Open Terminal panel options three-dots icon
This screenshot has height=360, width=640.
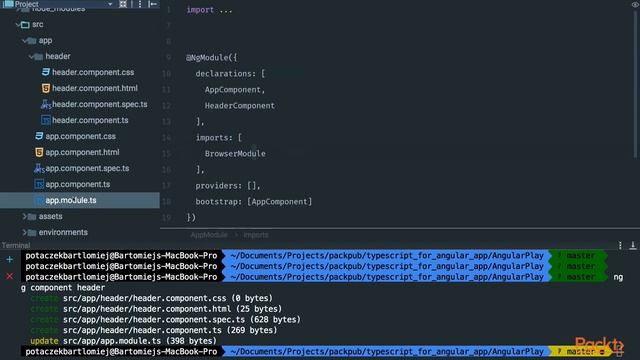point(620,245)
